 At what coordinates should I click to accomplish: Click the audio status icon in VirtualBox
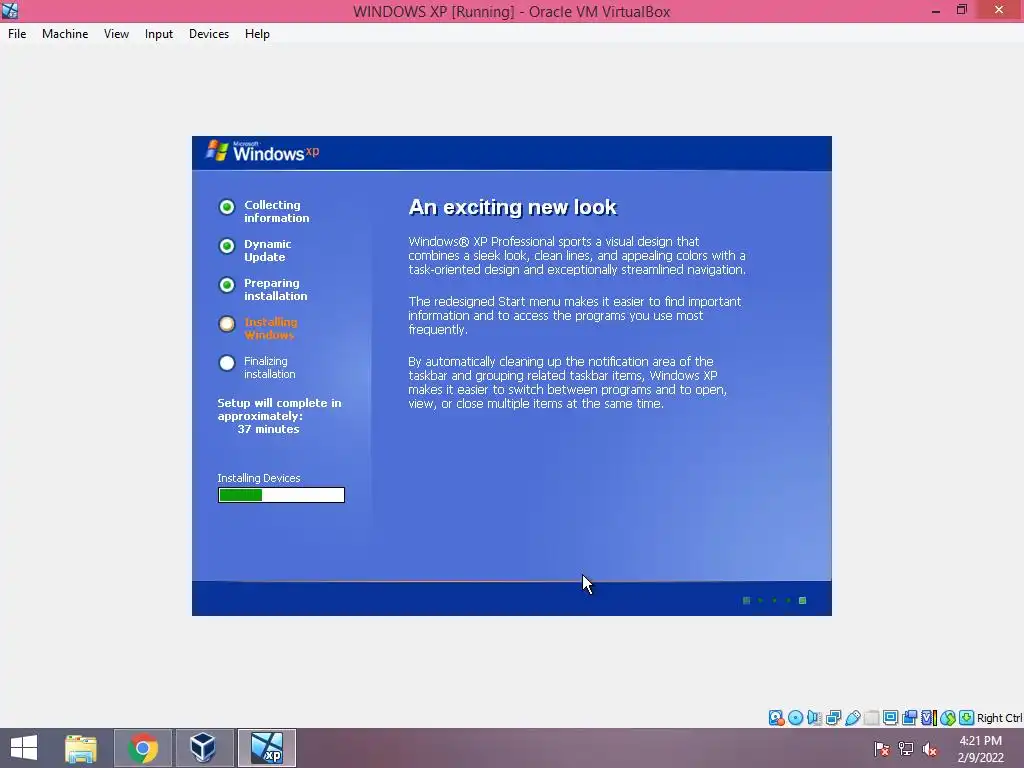[814, 718]
